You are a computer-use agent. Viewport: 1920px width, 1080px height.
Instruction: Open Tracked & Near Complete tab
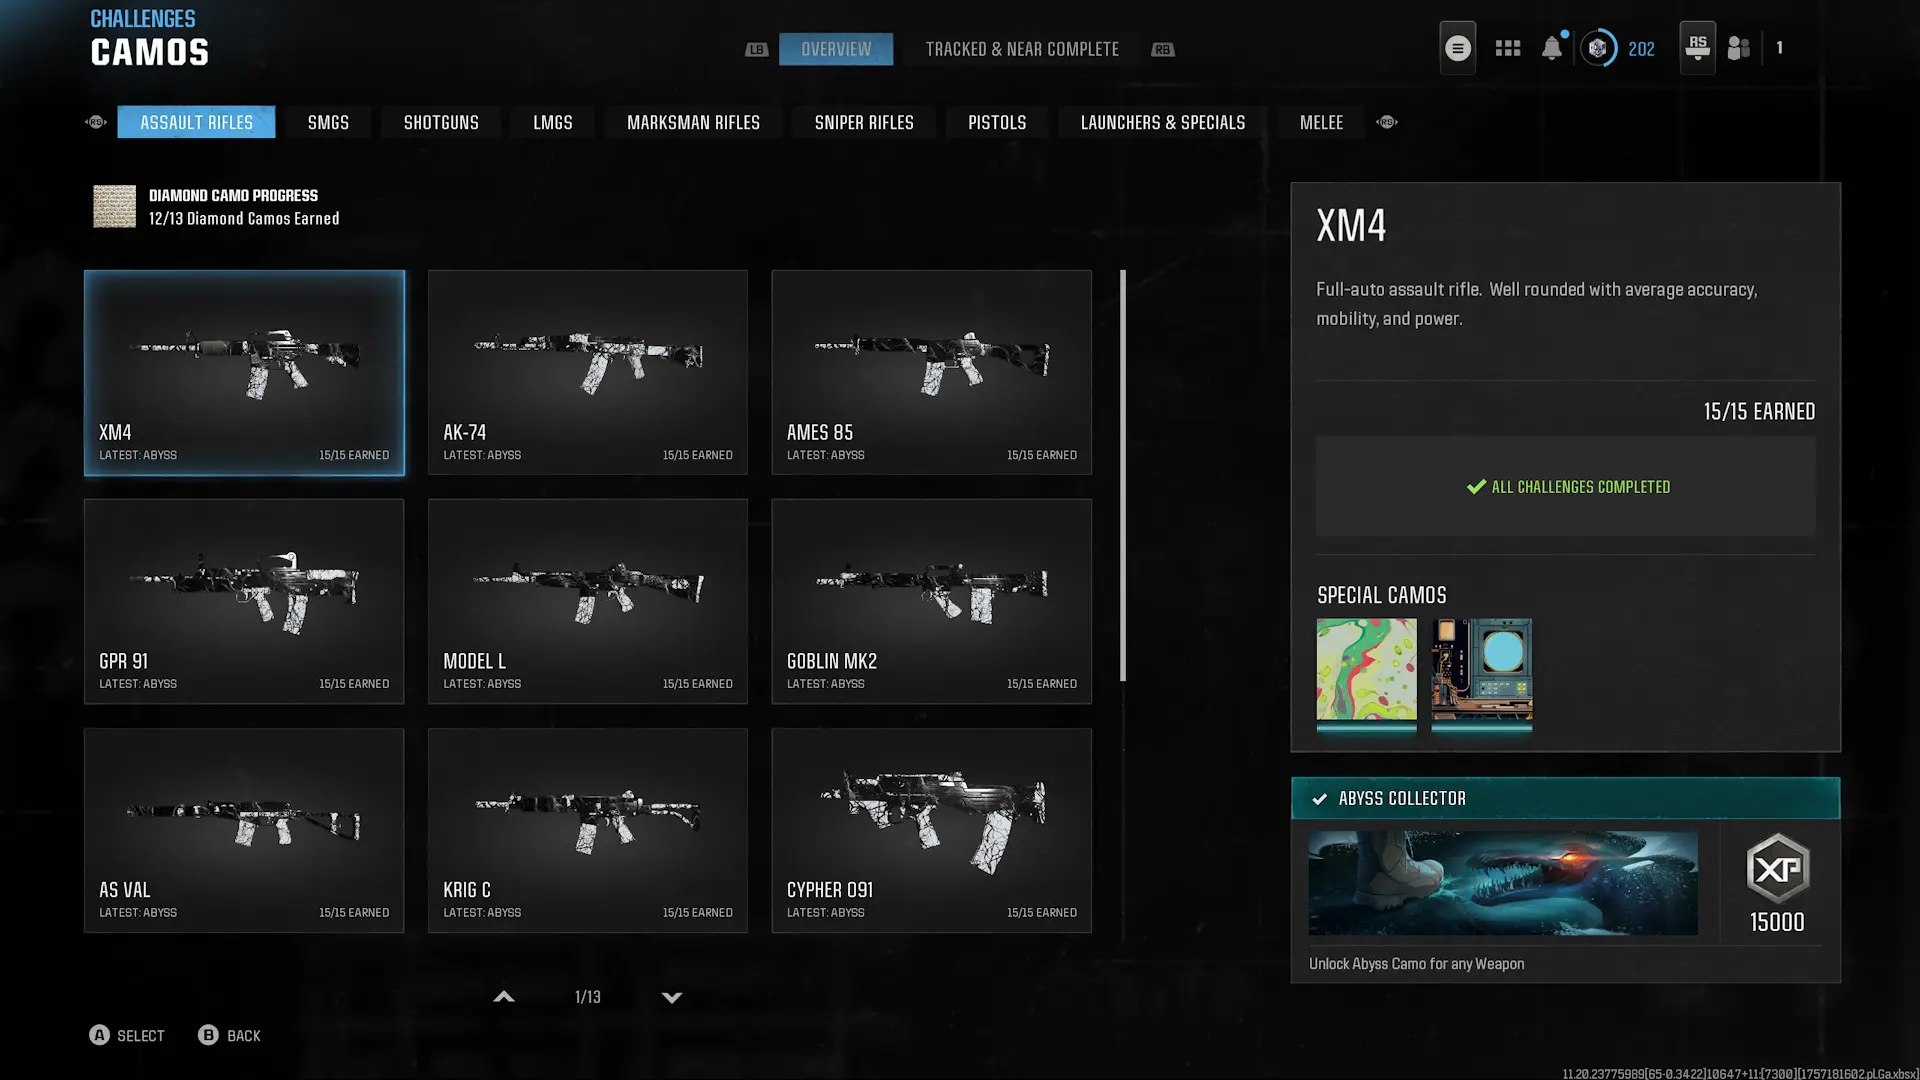[1021, 49]
